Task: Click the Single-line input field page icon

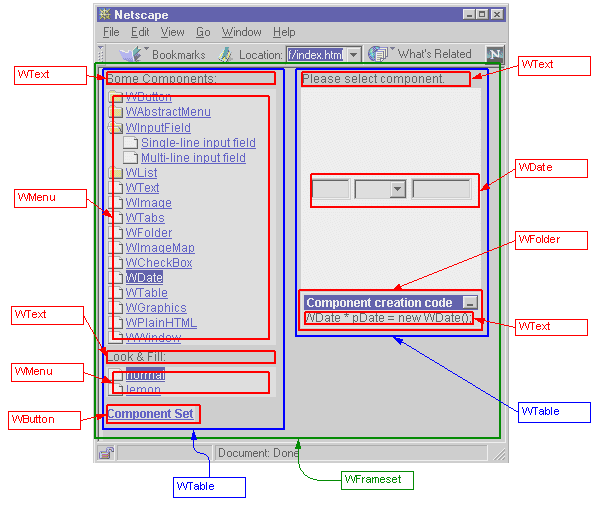Action: click(131, 143)
